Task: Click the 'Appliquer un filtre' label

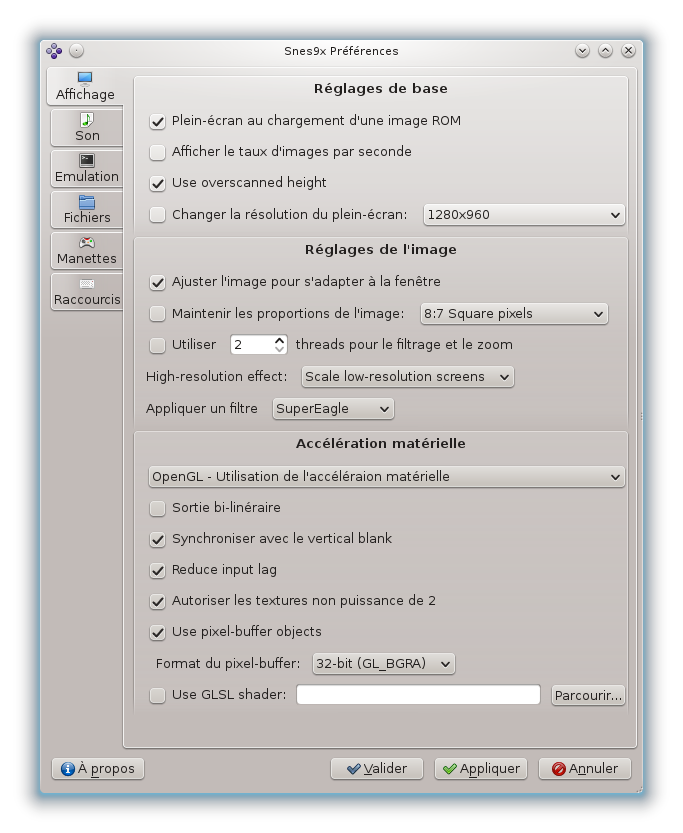Action: 201,409
